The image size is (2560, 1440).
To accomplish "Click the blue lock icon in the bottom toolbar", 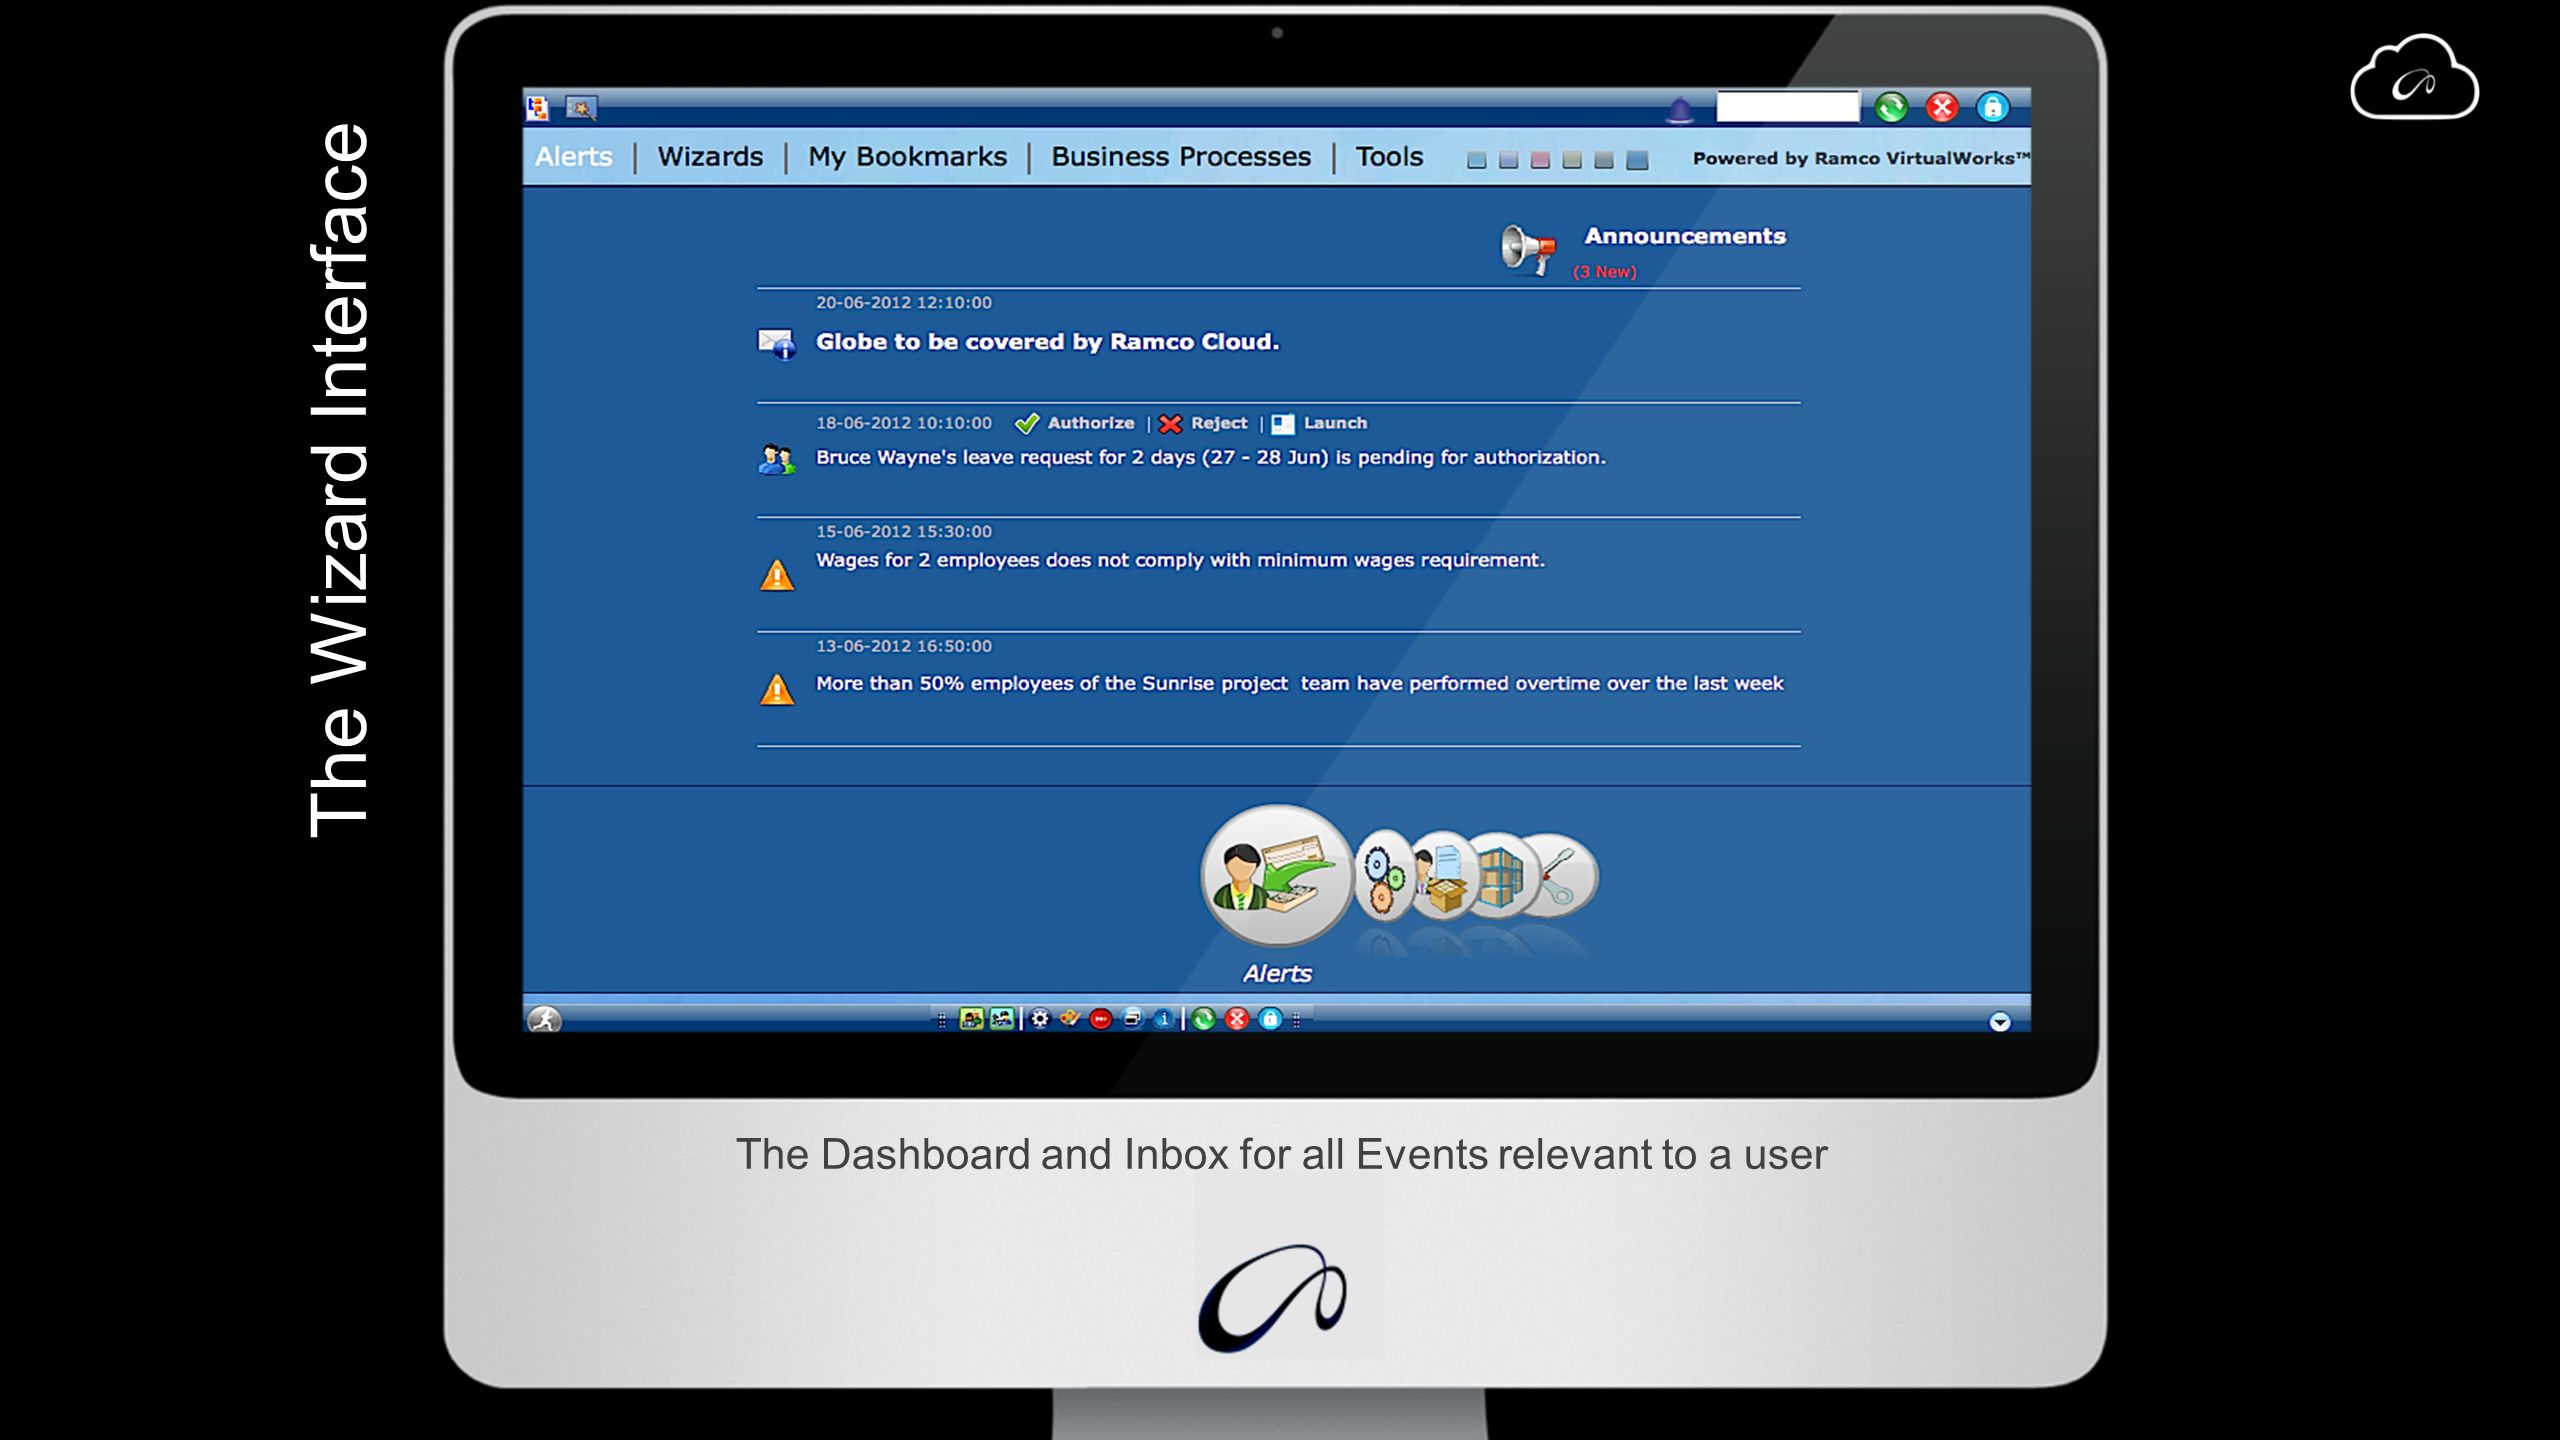I will [x=1270, y=1019].
